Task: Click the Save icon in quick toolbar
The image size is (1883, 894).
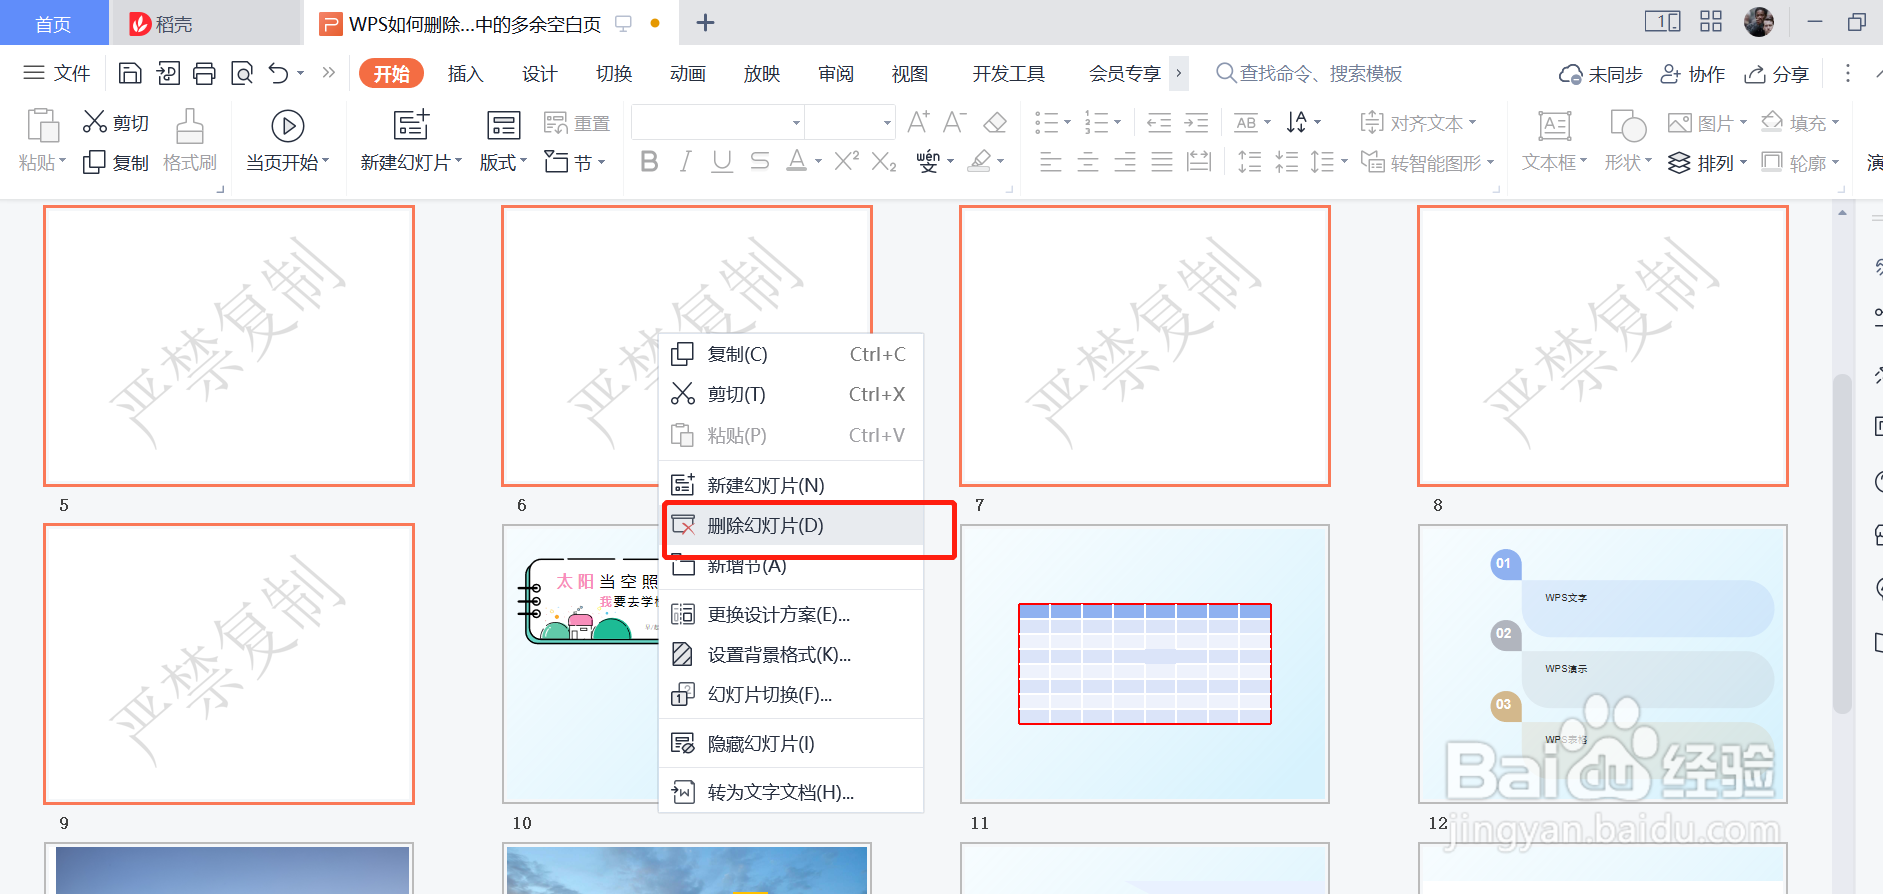Action: (130, 73)
